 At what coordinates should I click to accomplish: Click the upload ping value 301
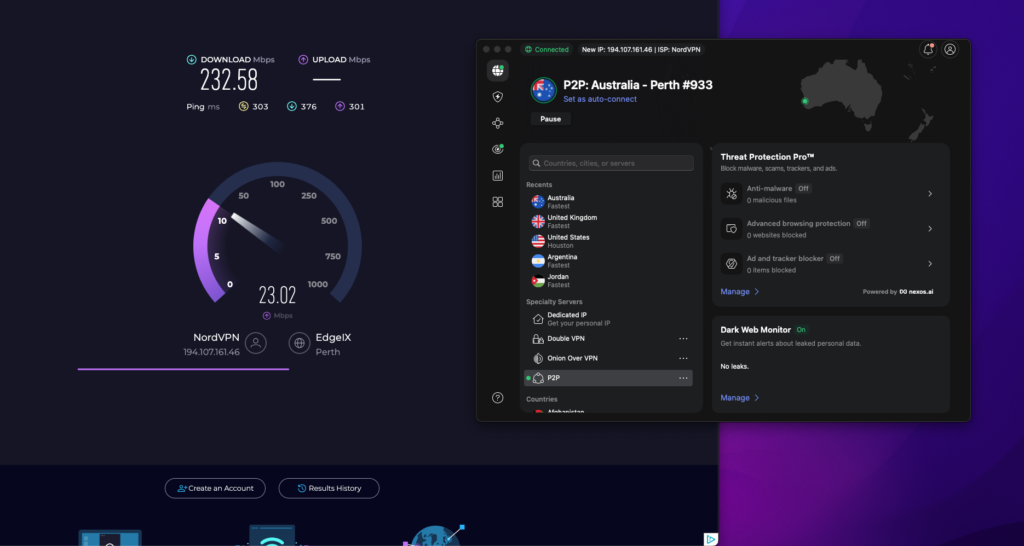[357, 106]
